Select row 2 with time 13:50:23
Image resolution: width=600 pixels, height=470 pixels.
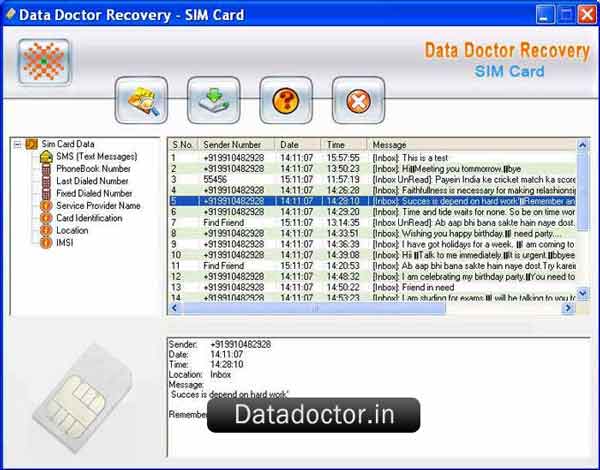pyautogui.click(x=372, y=168)
